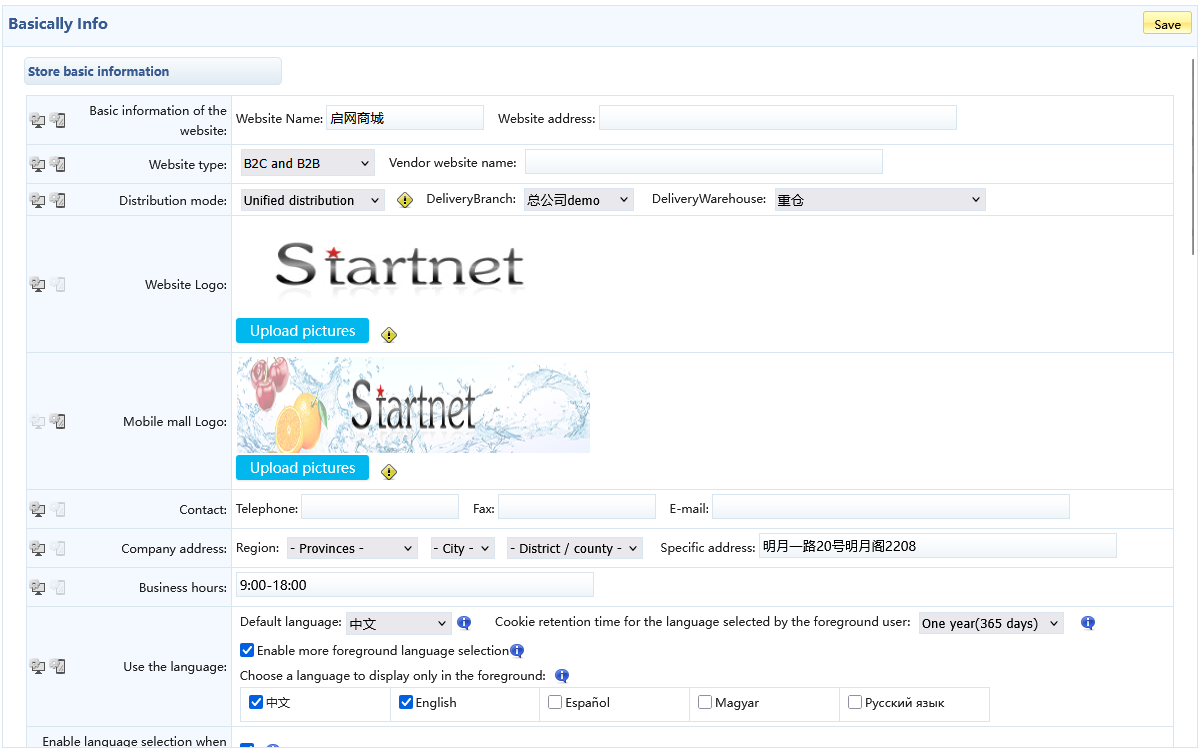Screen dimensions: 1203x753
Task: Click the blue info icon next to Default language
Action: pyautogui.click(x=464, y=623)
